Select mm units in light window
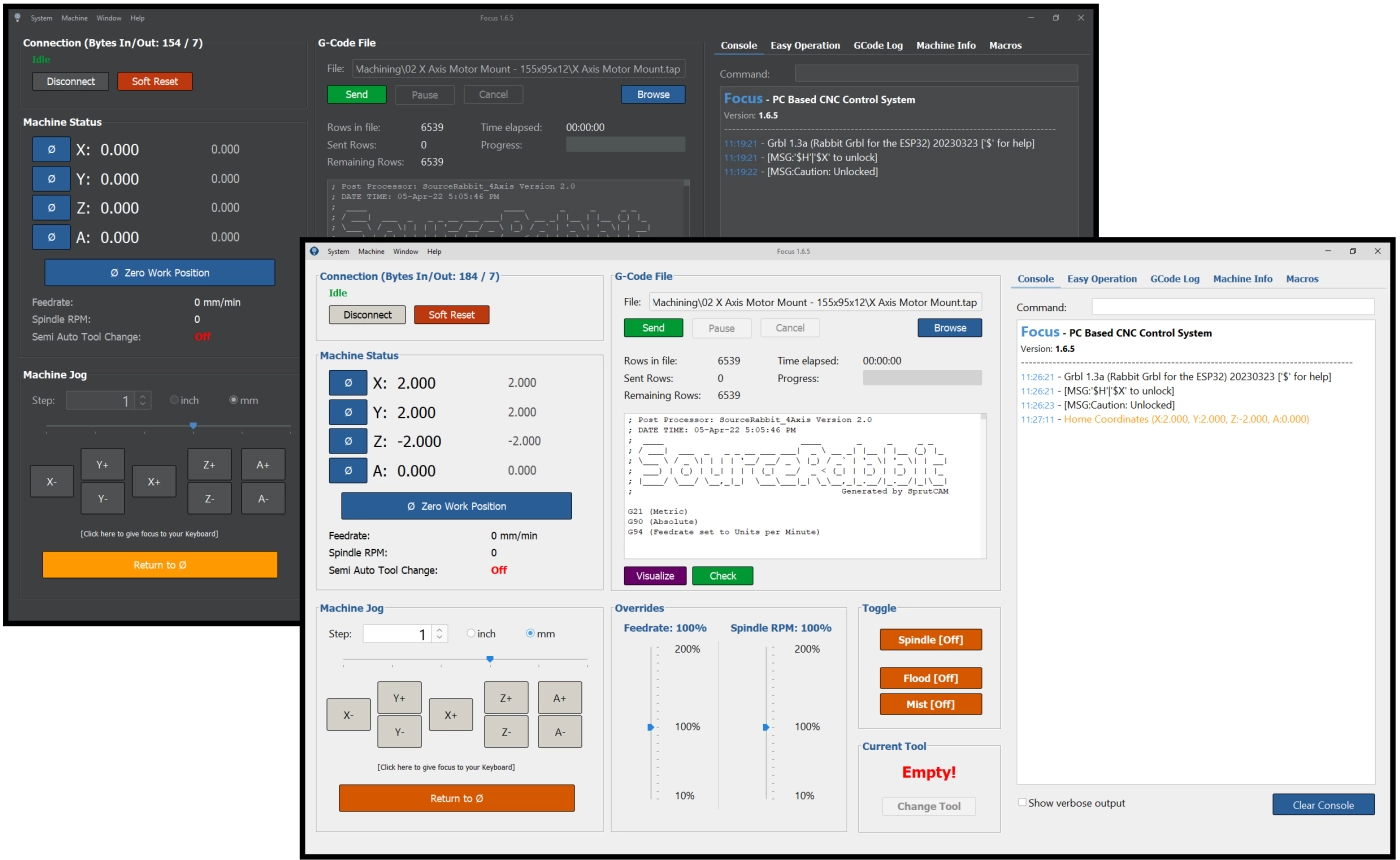The image size is (1400, 860). tap(531, 634)
